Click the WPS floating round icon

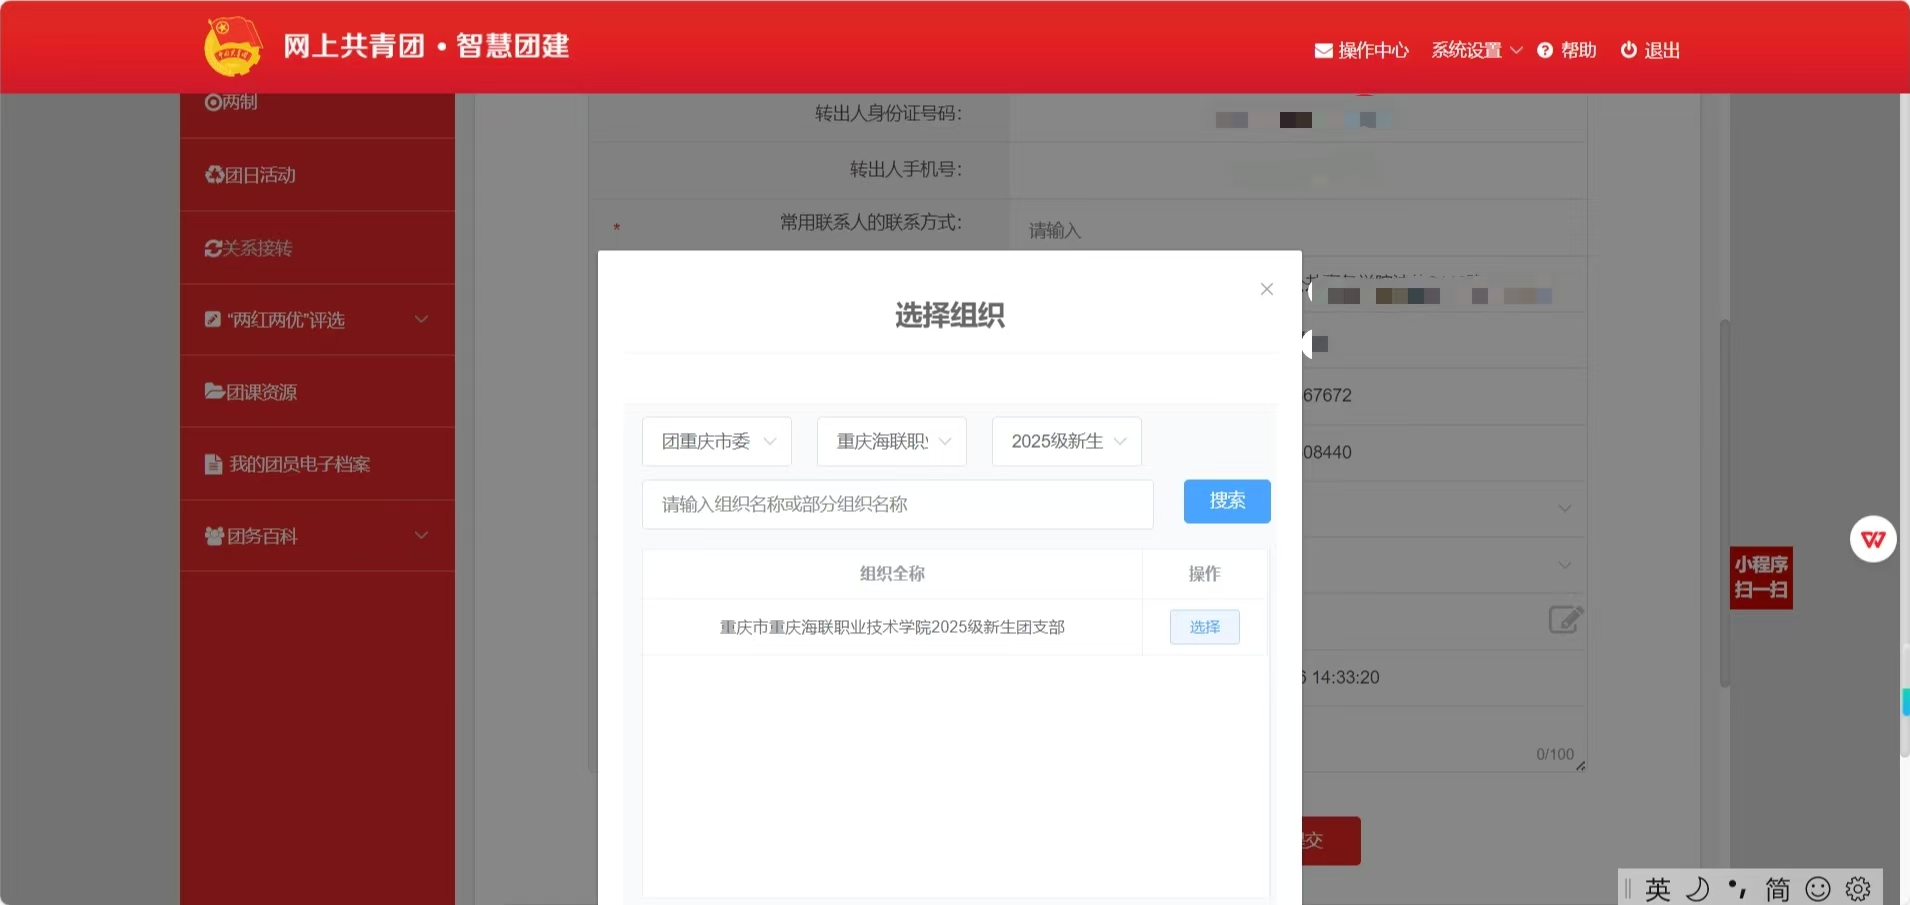click(x=1872, y=540)
